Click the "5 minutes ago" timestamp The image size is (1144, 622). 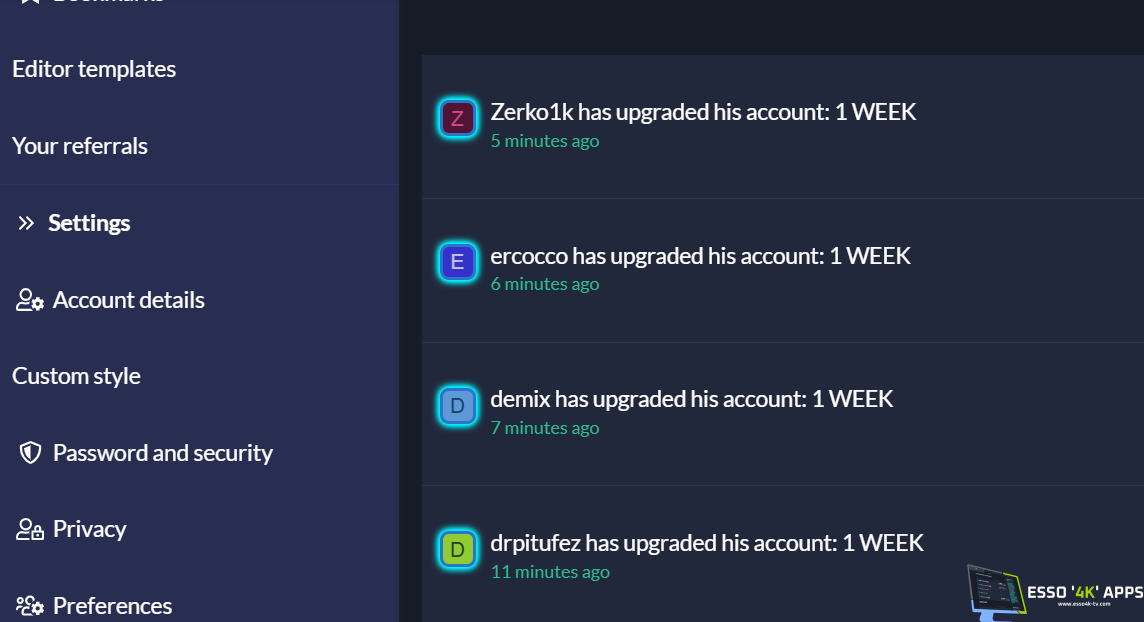(x=545, y=141)
